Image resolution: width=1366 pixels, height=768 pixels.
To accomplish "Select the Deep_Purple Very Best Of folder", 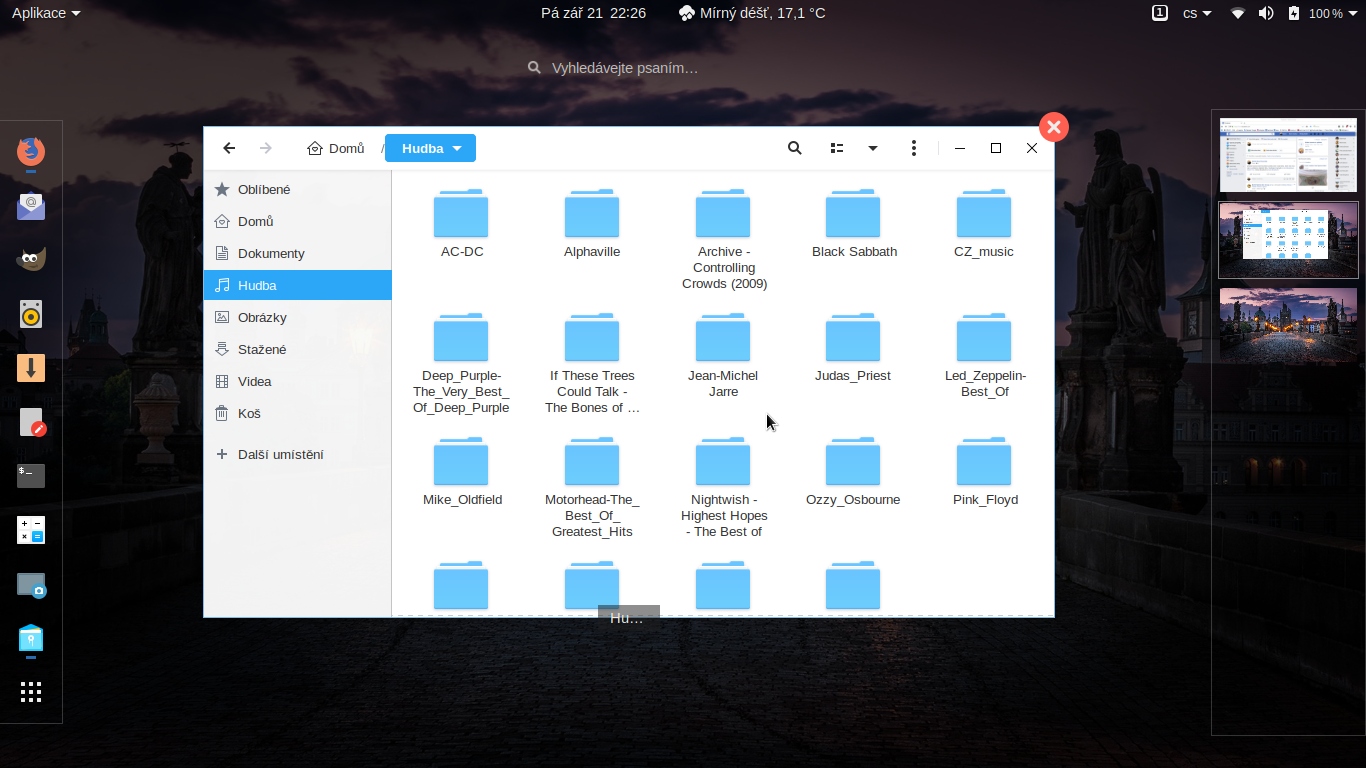I will (461, 363).
